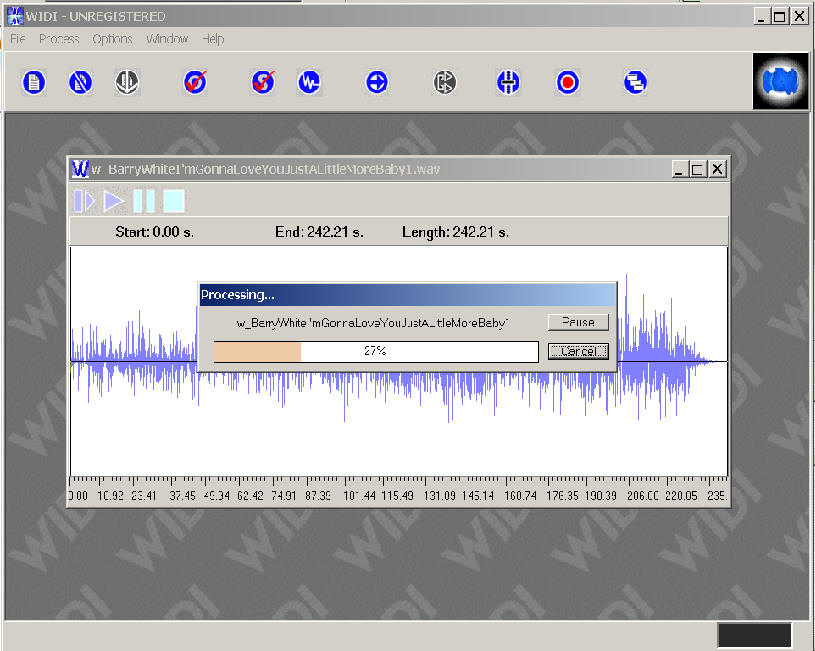Image resolution: width=815 pixels, height=651 pixels.
Task: Click the blue document icon in the toolbar
Action: coord(34,82)
